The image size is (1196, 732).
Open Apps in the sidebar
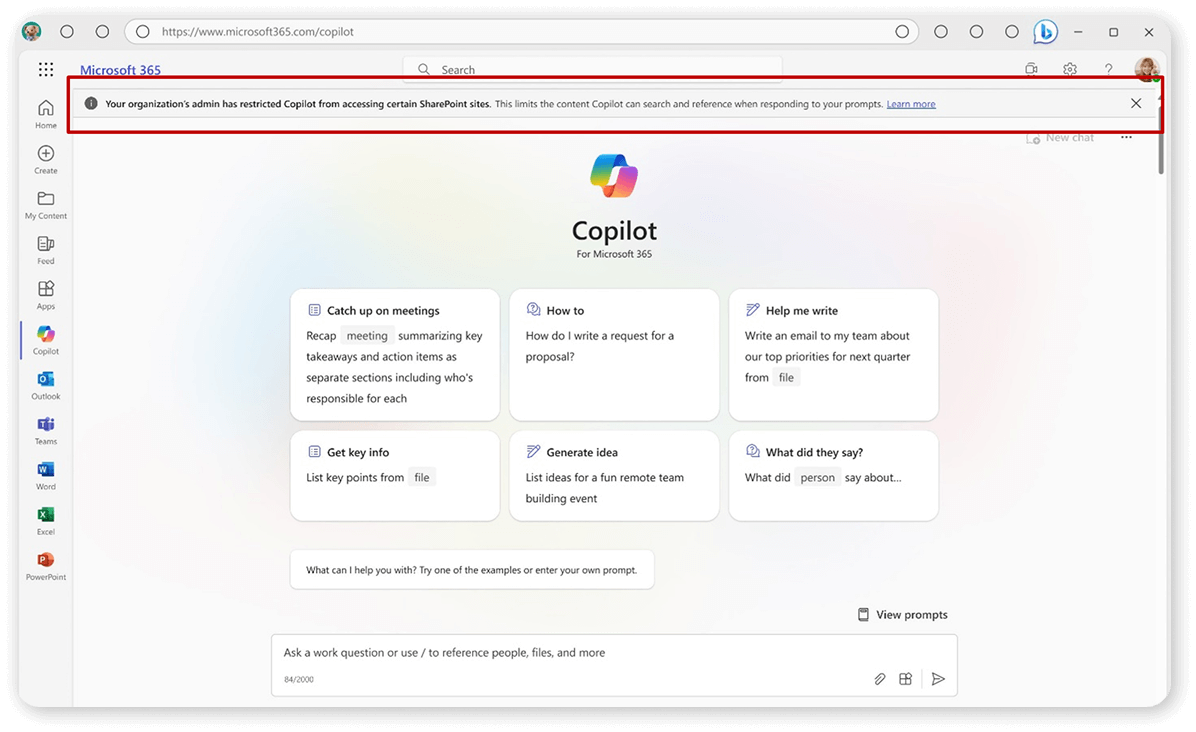(46, 295)
